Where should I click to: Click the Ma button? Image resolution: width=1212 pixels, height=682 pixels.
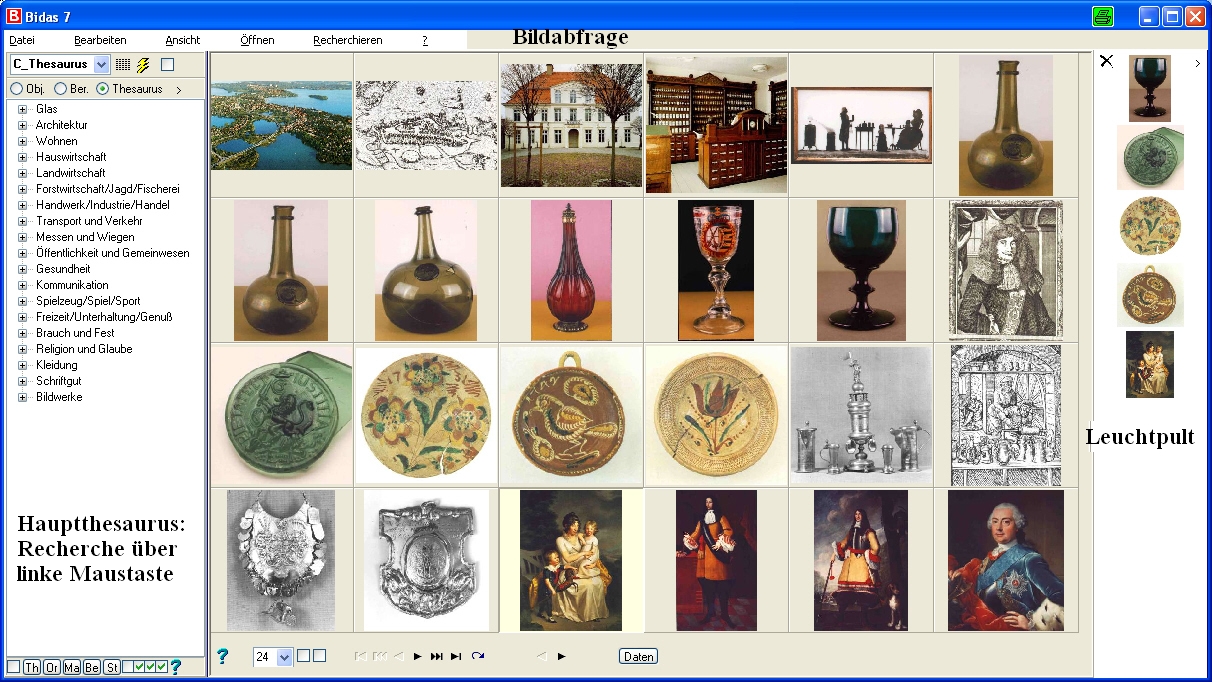pyautogui.click(x=72, y=667)
